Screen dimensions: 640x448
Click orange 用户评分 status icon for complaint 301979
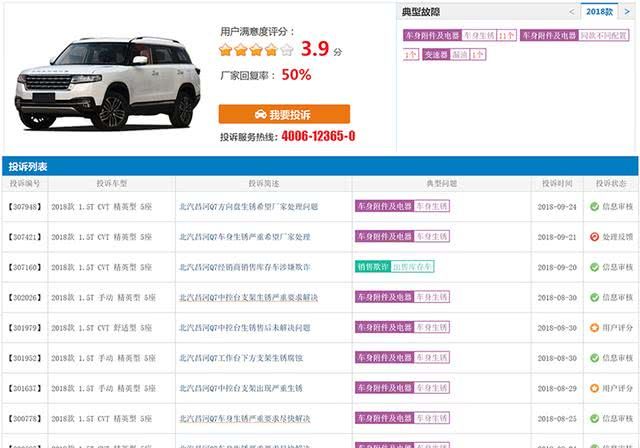(x=594, y=328)
